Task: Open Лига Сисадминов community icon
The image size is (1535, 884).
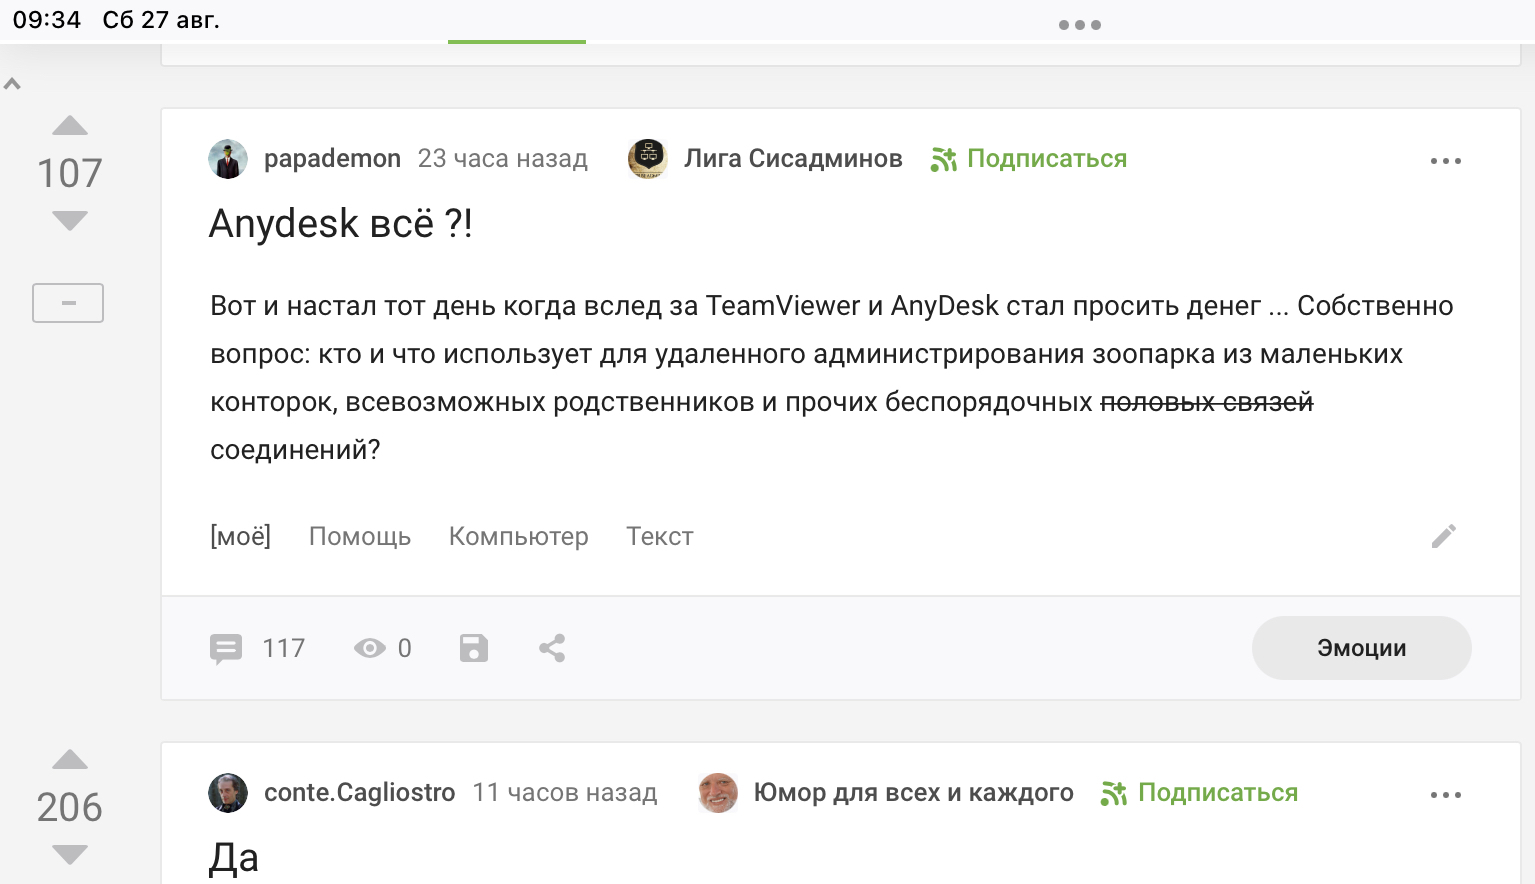Action: (648, 159)
